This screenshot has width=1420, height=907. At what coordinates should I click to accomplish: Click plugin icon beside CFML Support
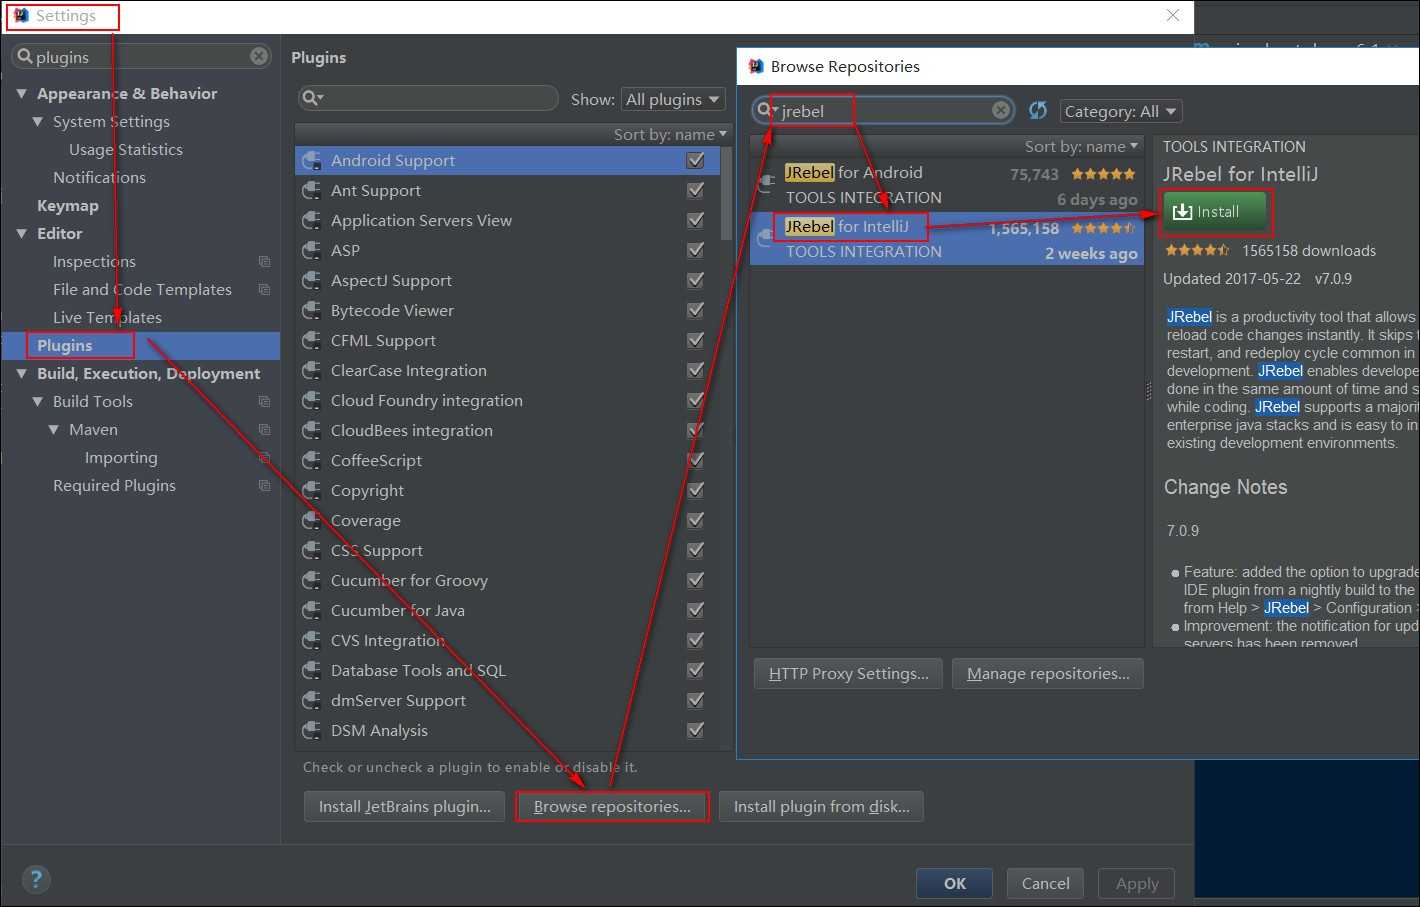[312, 340]
